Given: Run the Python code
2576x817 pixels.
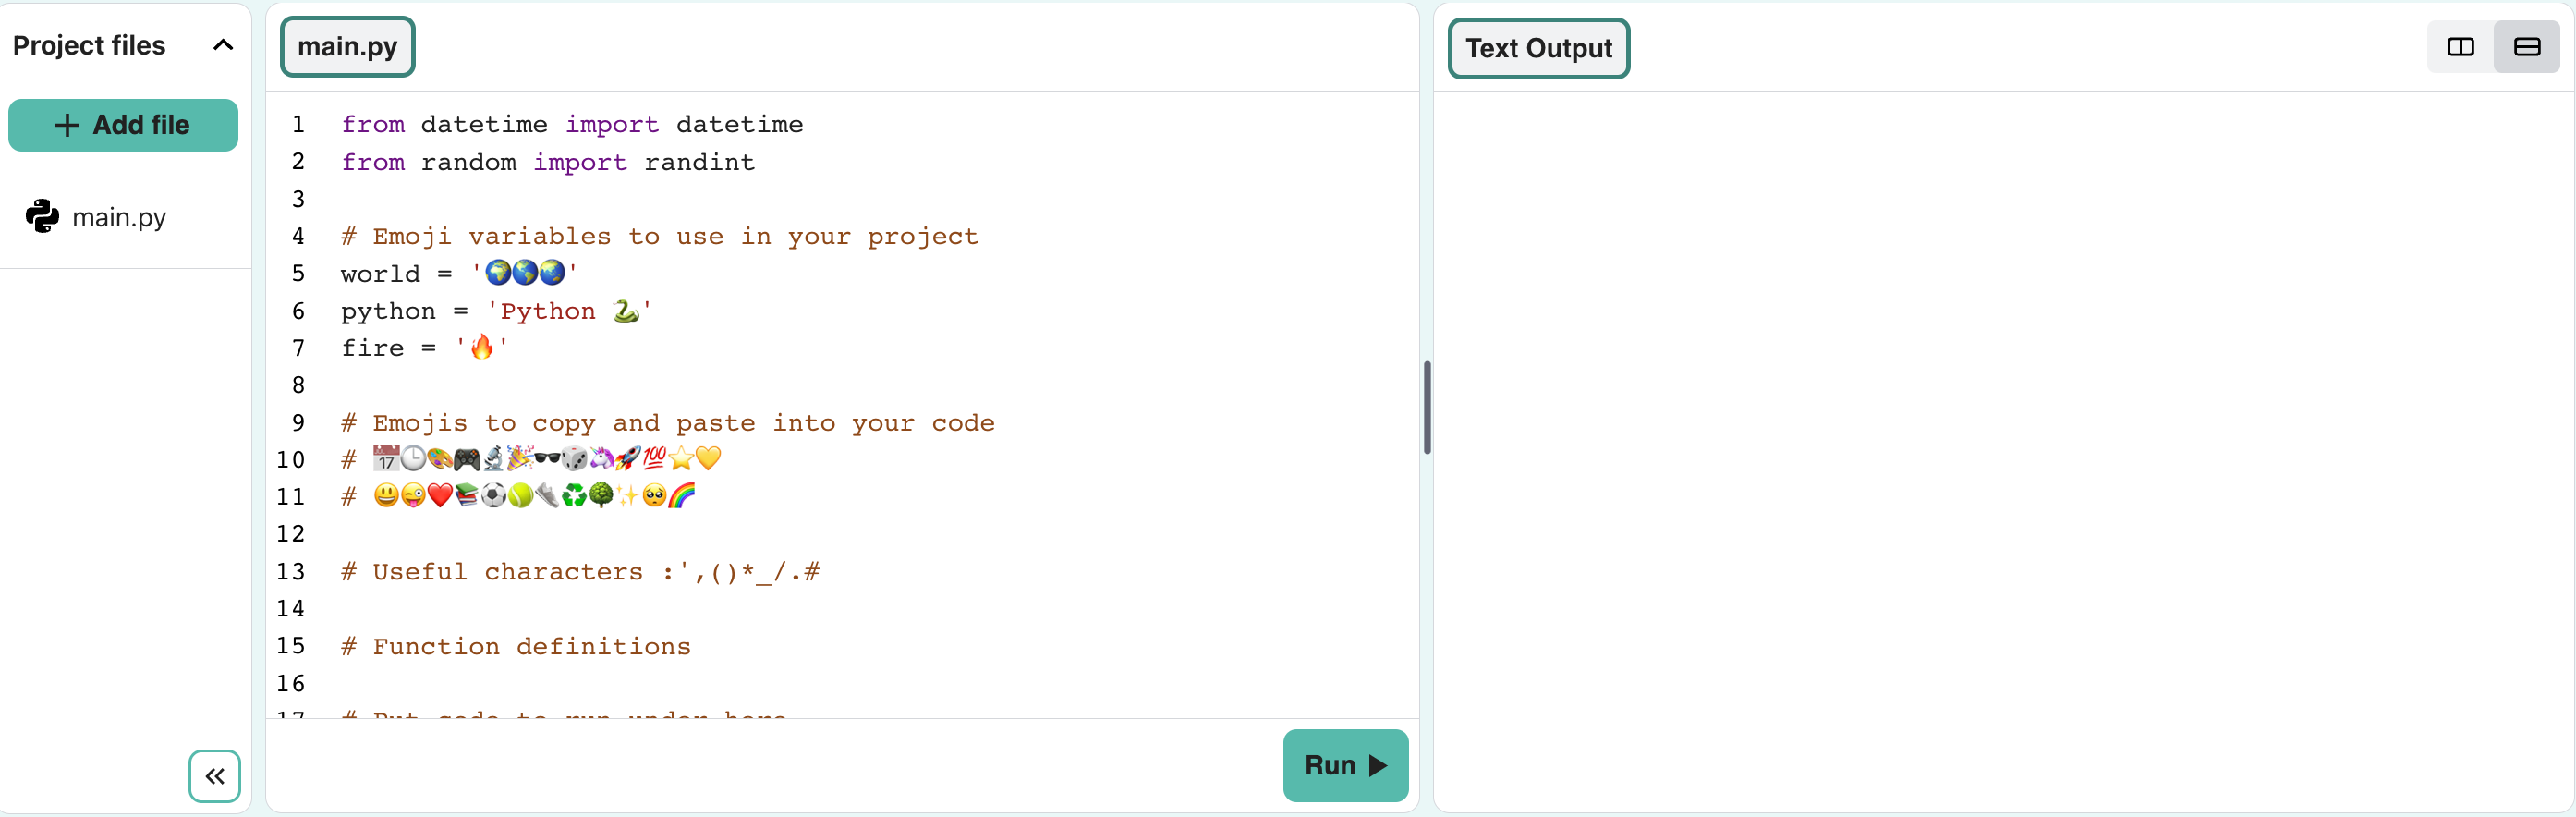Looking at the screenshot, I should [1344, 765].
